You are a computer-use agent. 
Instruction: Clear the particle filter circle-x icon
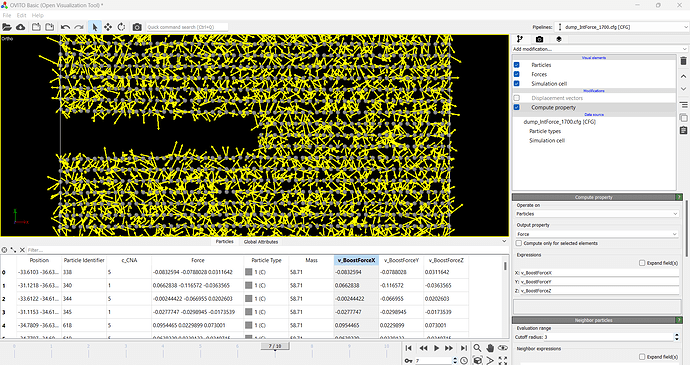click(x=4, y=250)
